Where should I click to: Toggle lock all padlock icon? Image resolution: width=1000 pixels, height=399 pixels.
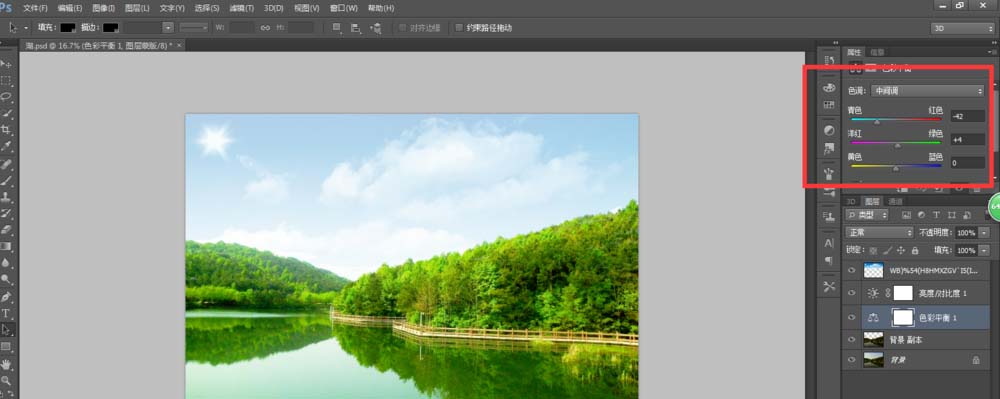[x=915, y=250]
